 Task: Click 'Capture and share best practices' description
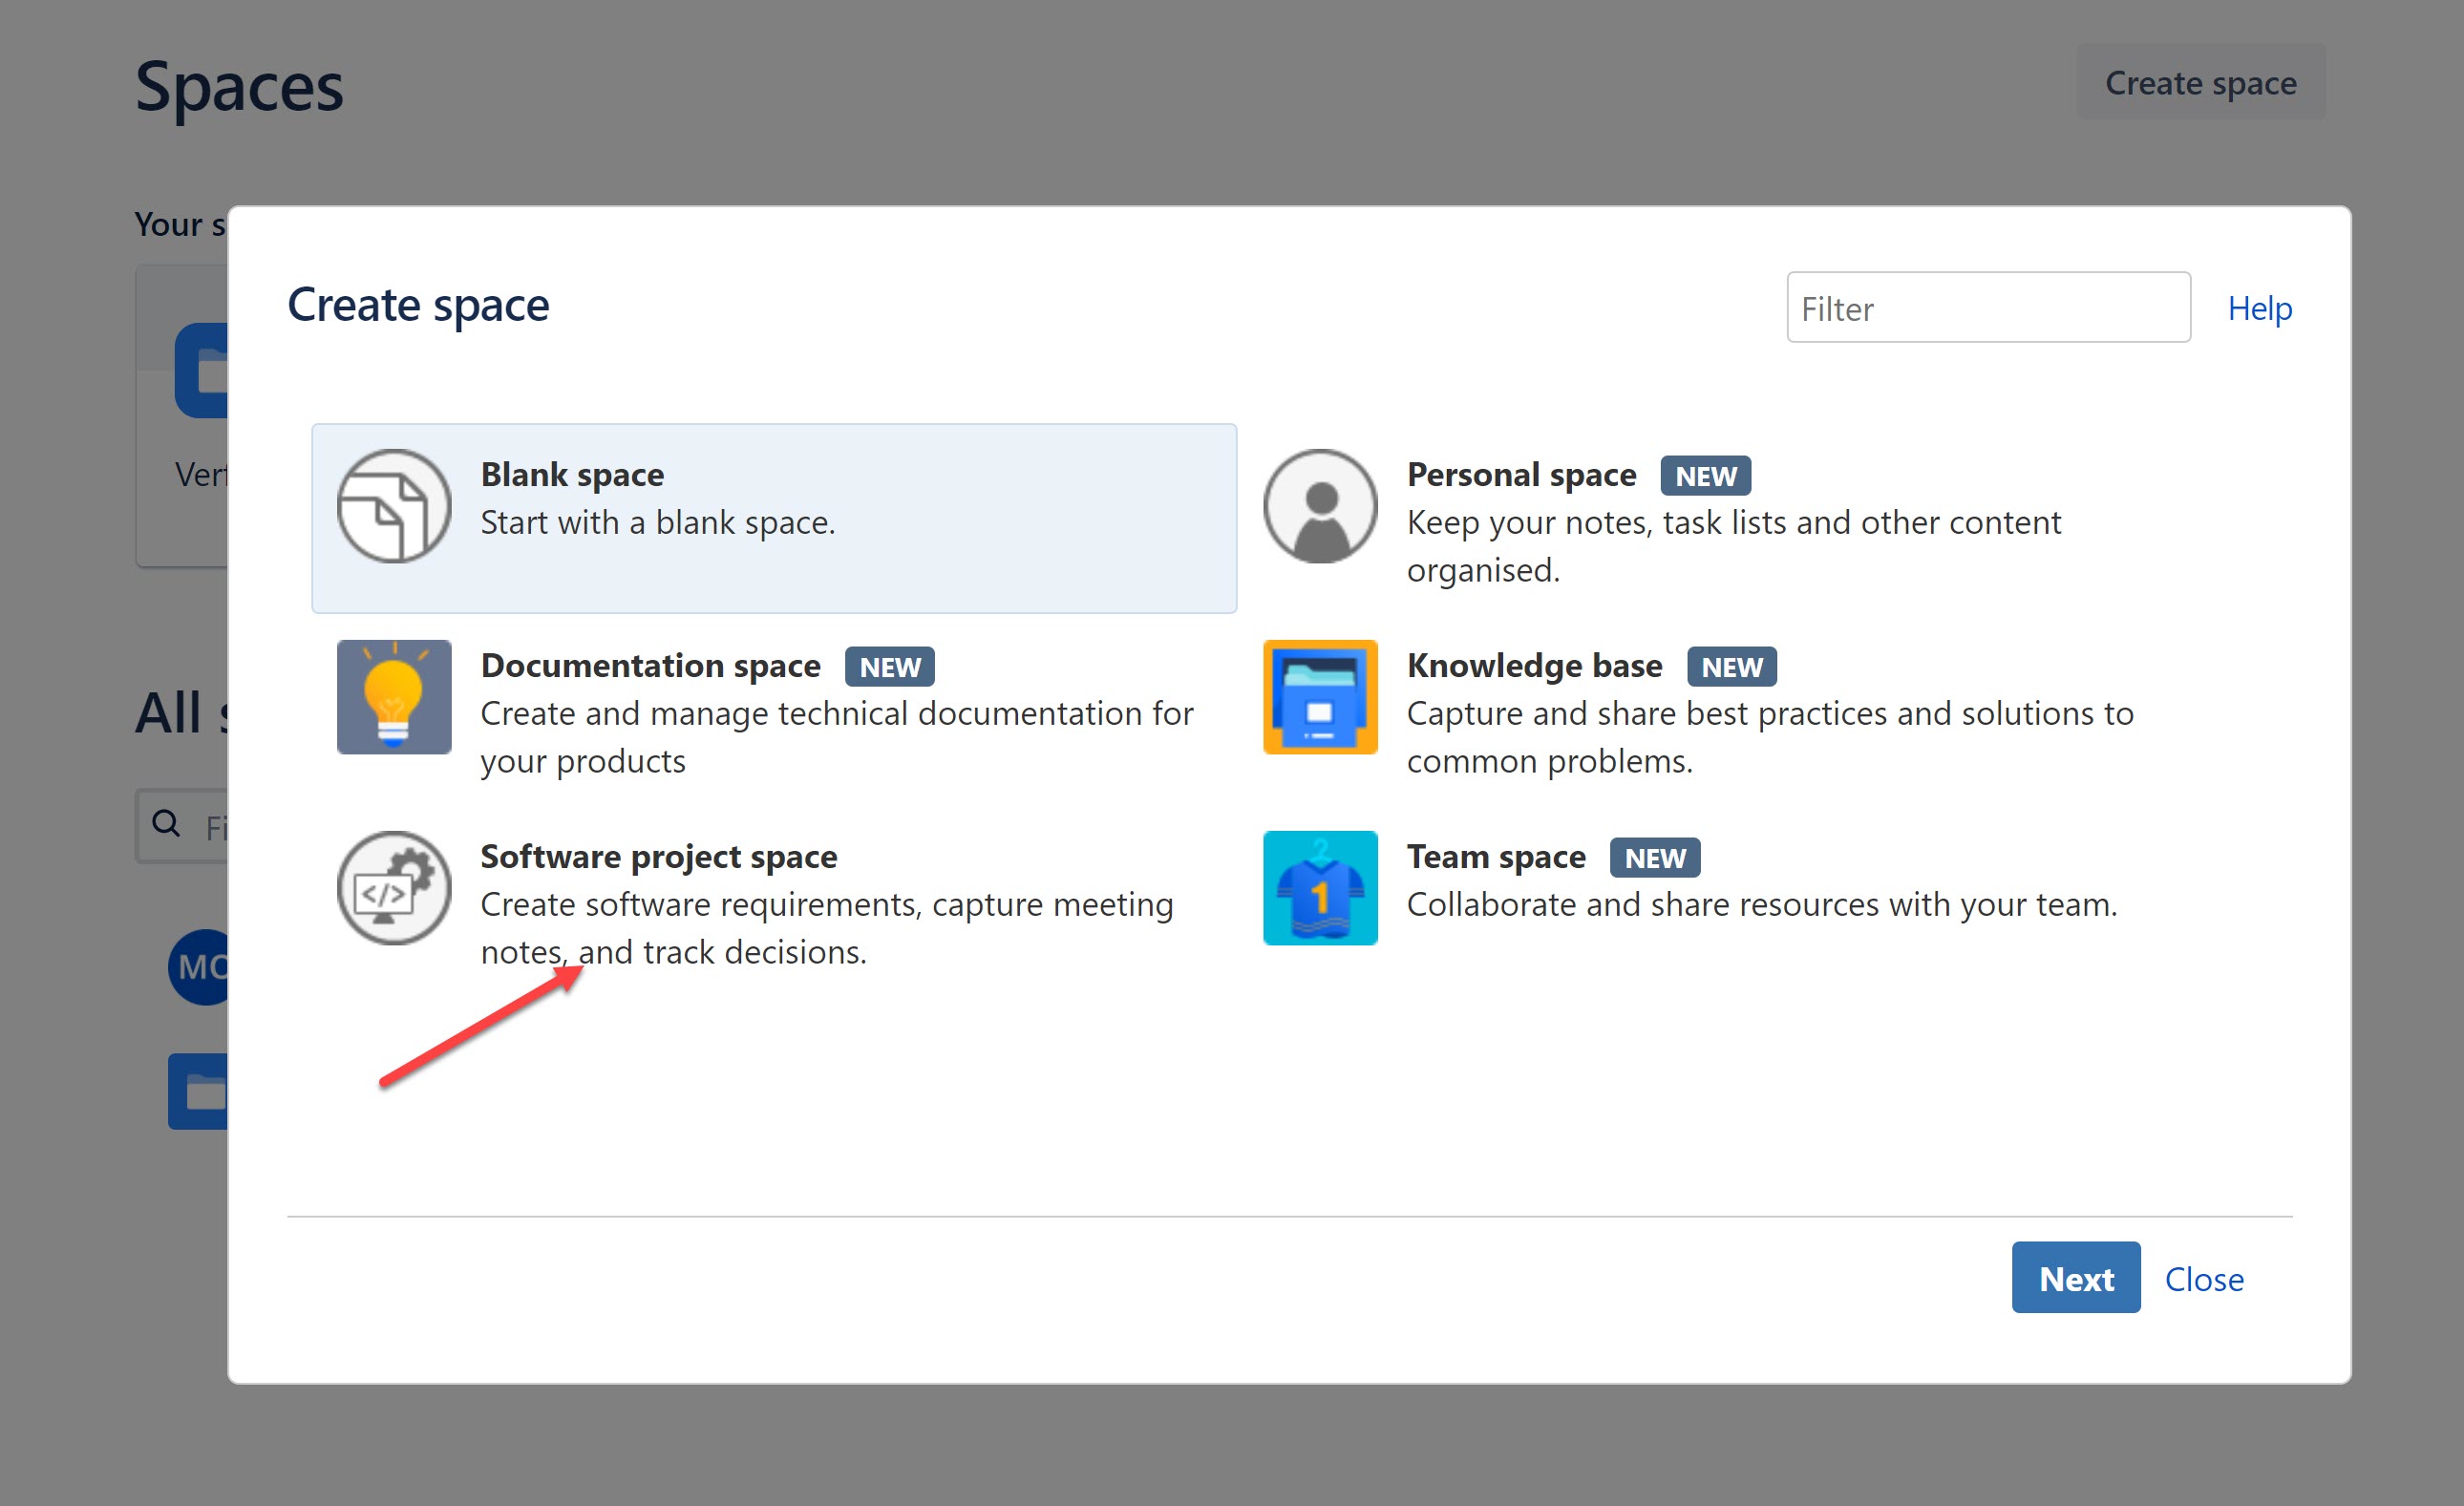[1770, 737]
